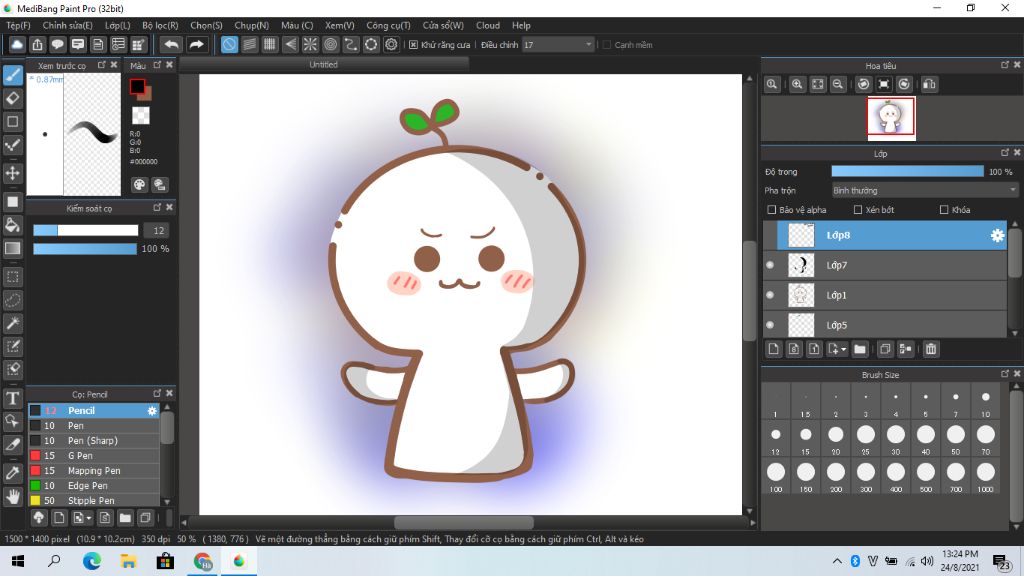This screenshot has width=1024, height=576.
Task: Open snap settings gear in toolbar
Action: point(391,44)
